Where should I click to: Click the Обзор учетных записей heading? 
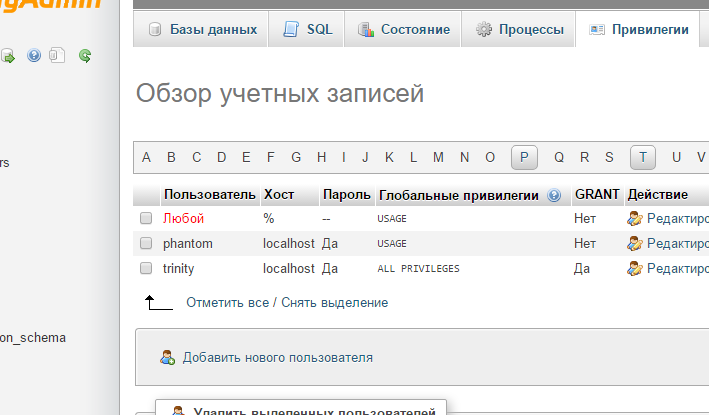pyautogui.click(x=280, y=94)
